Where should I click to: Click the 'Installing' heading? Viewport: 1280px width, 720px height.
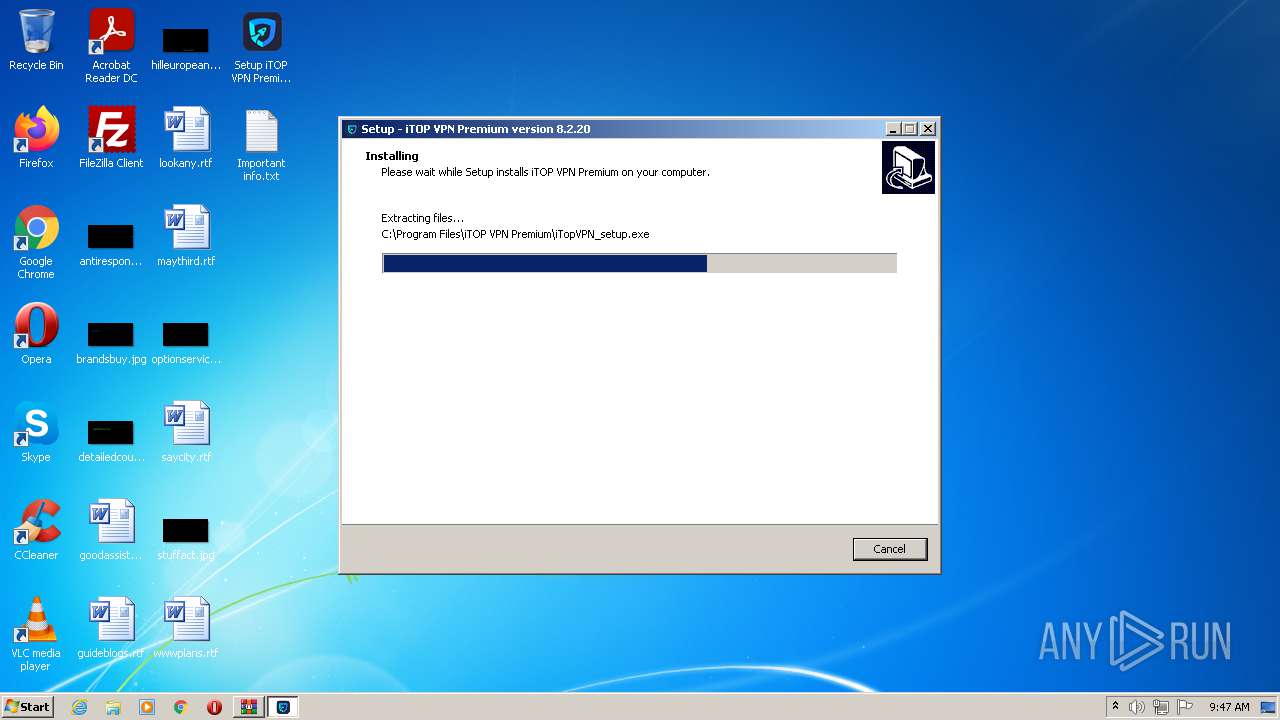pos(392,156)
